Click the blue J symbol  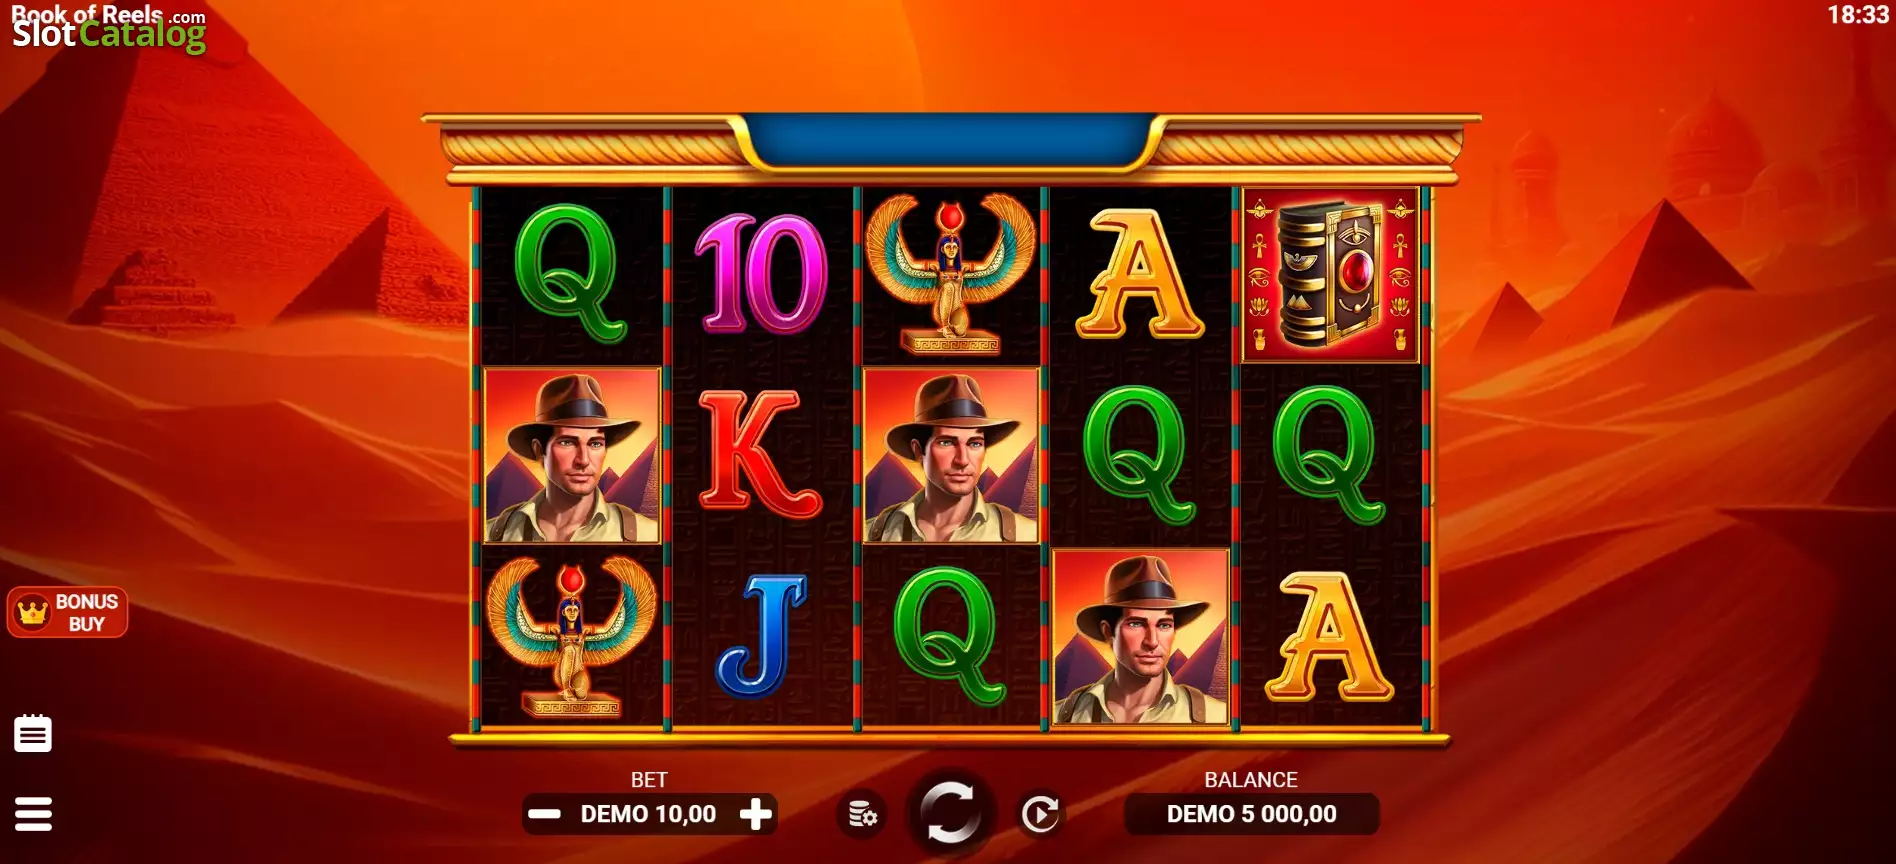tap(762, 636)
